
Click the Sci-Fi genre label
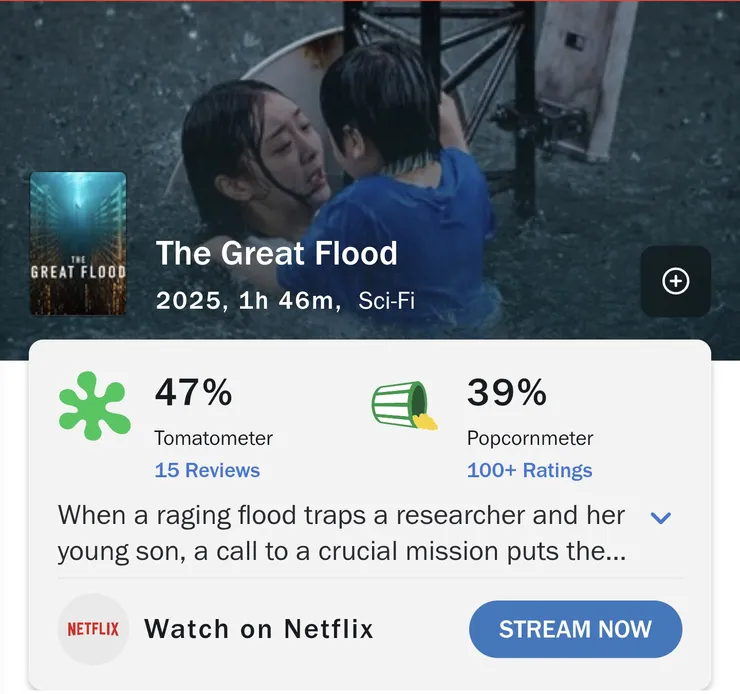[x=386, y=300]
